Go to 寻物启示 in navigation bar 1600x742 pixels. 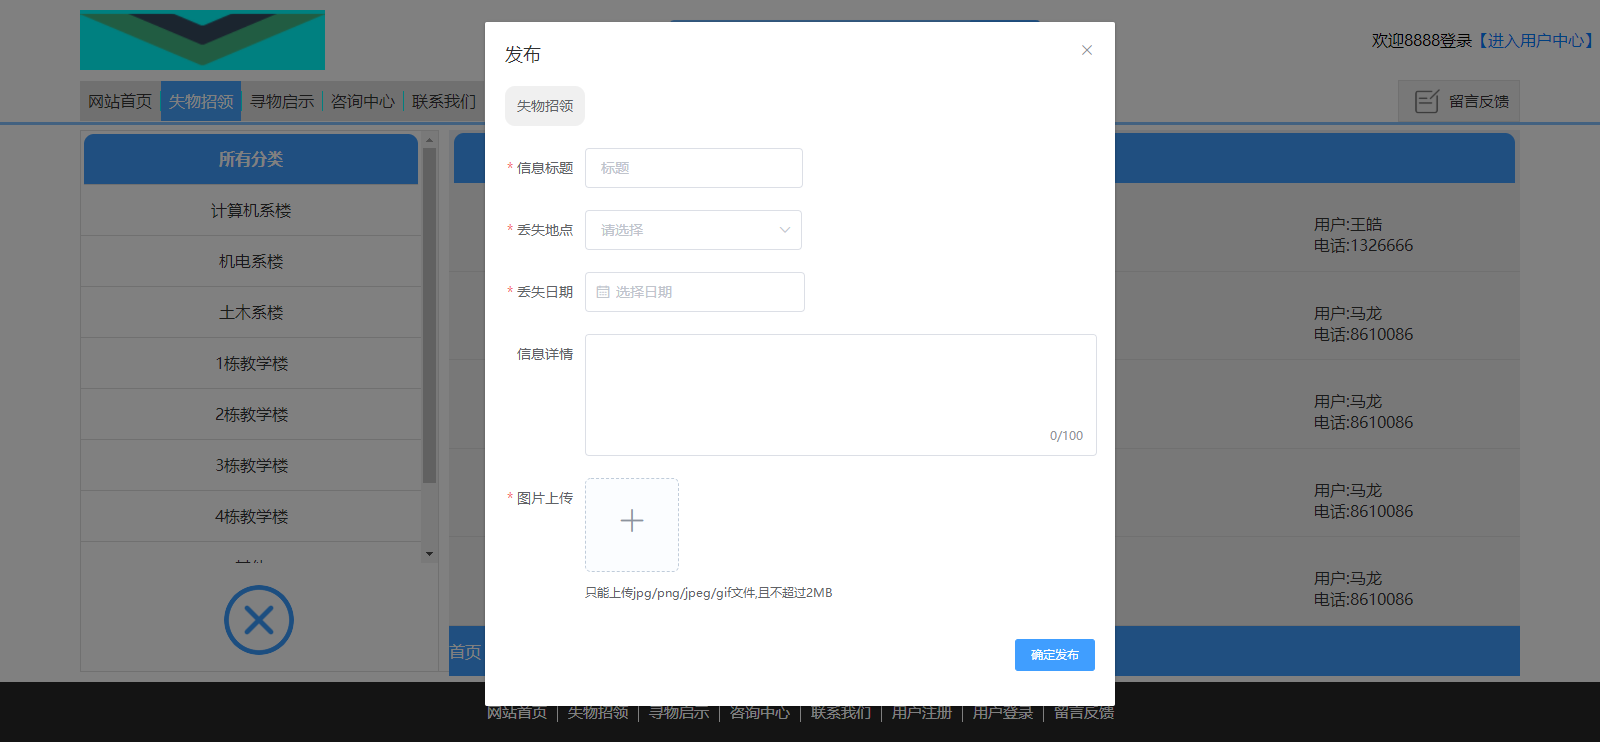282,101
